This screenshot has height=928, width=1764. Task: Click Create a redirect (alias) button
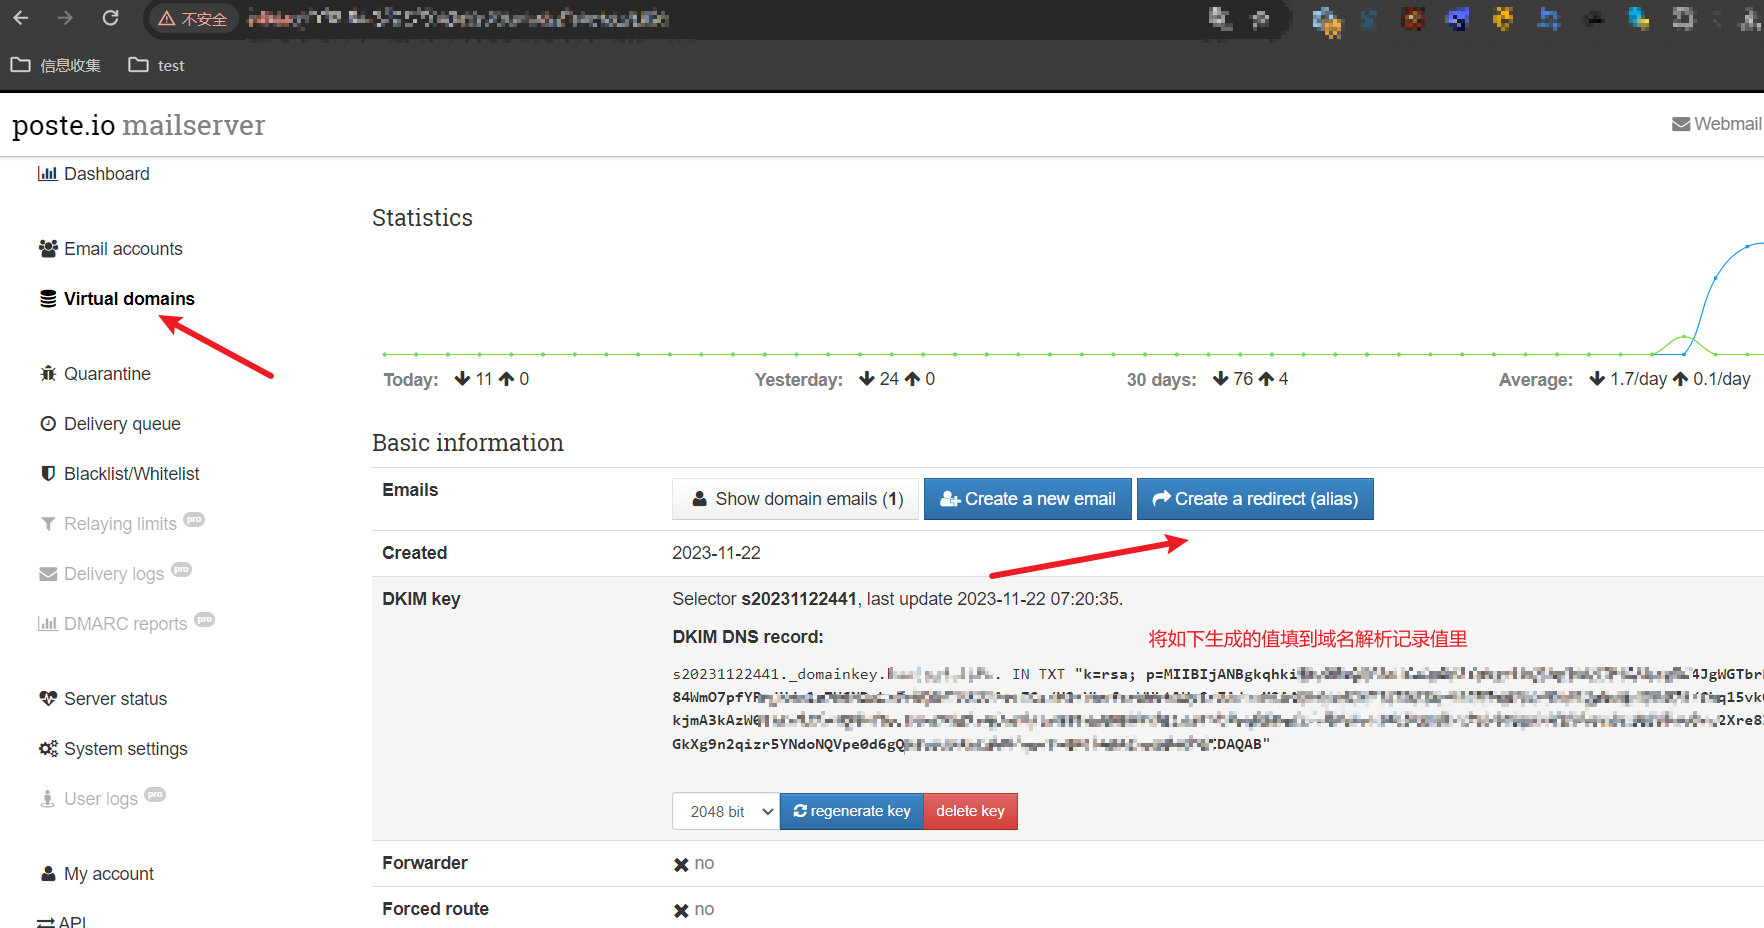tap(1255, 499)
